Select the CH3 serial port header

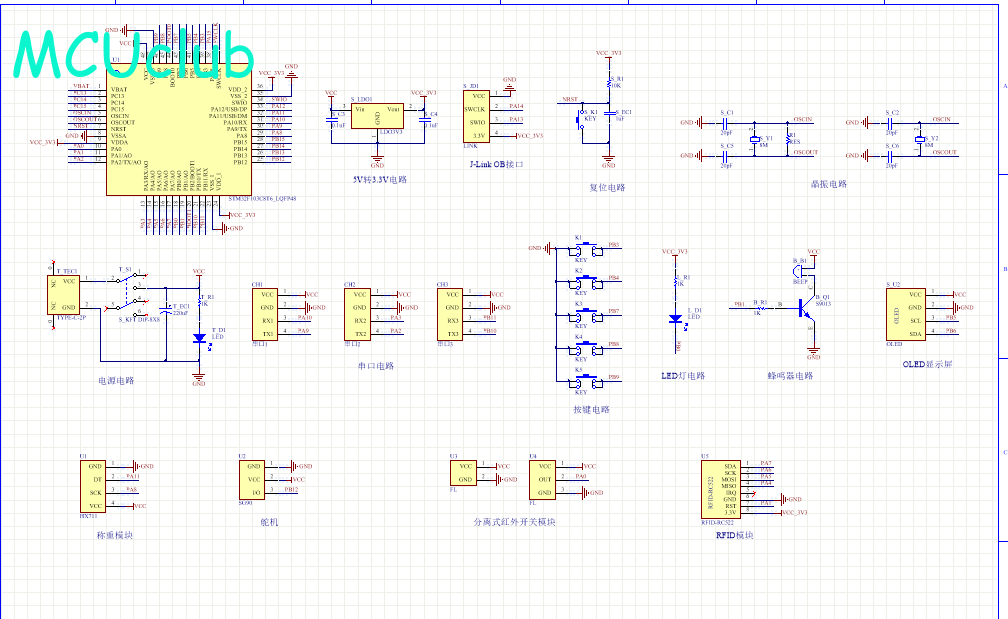pos(450,314)
